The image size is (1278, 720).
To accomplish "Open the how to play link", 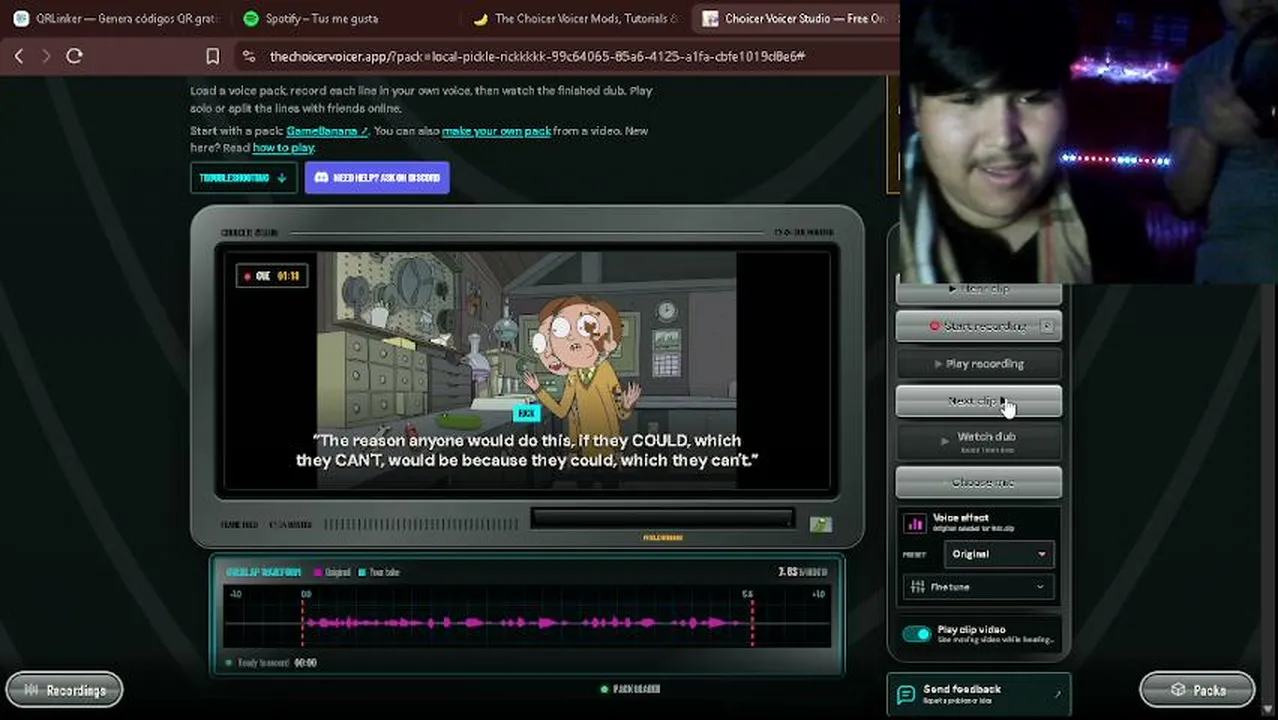I will pyautogui.click(x=283, y=148).
